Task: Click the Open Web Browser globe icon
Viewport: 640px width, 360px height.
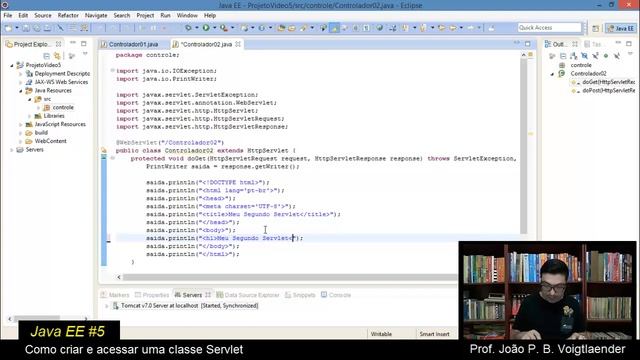Action: (x=380, y=28)
